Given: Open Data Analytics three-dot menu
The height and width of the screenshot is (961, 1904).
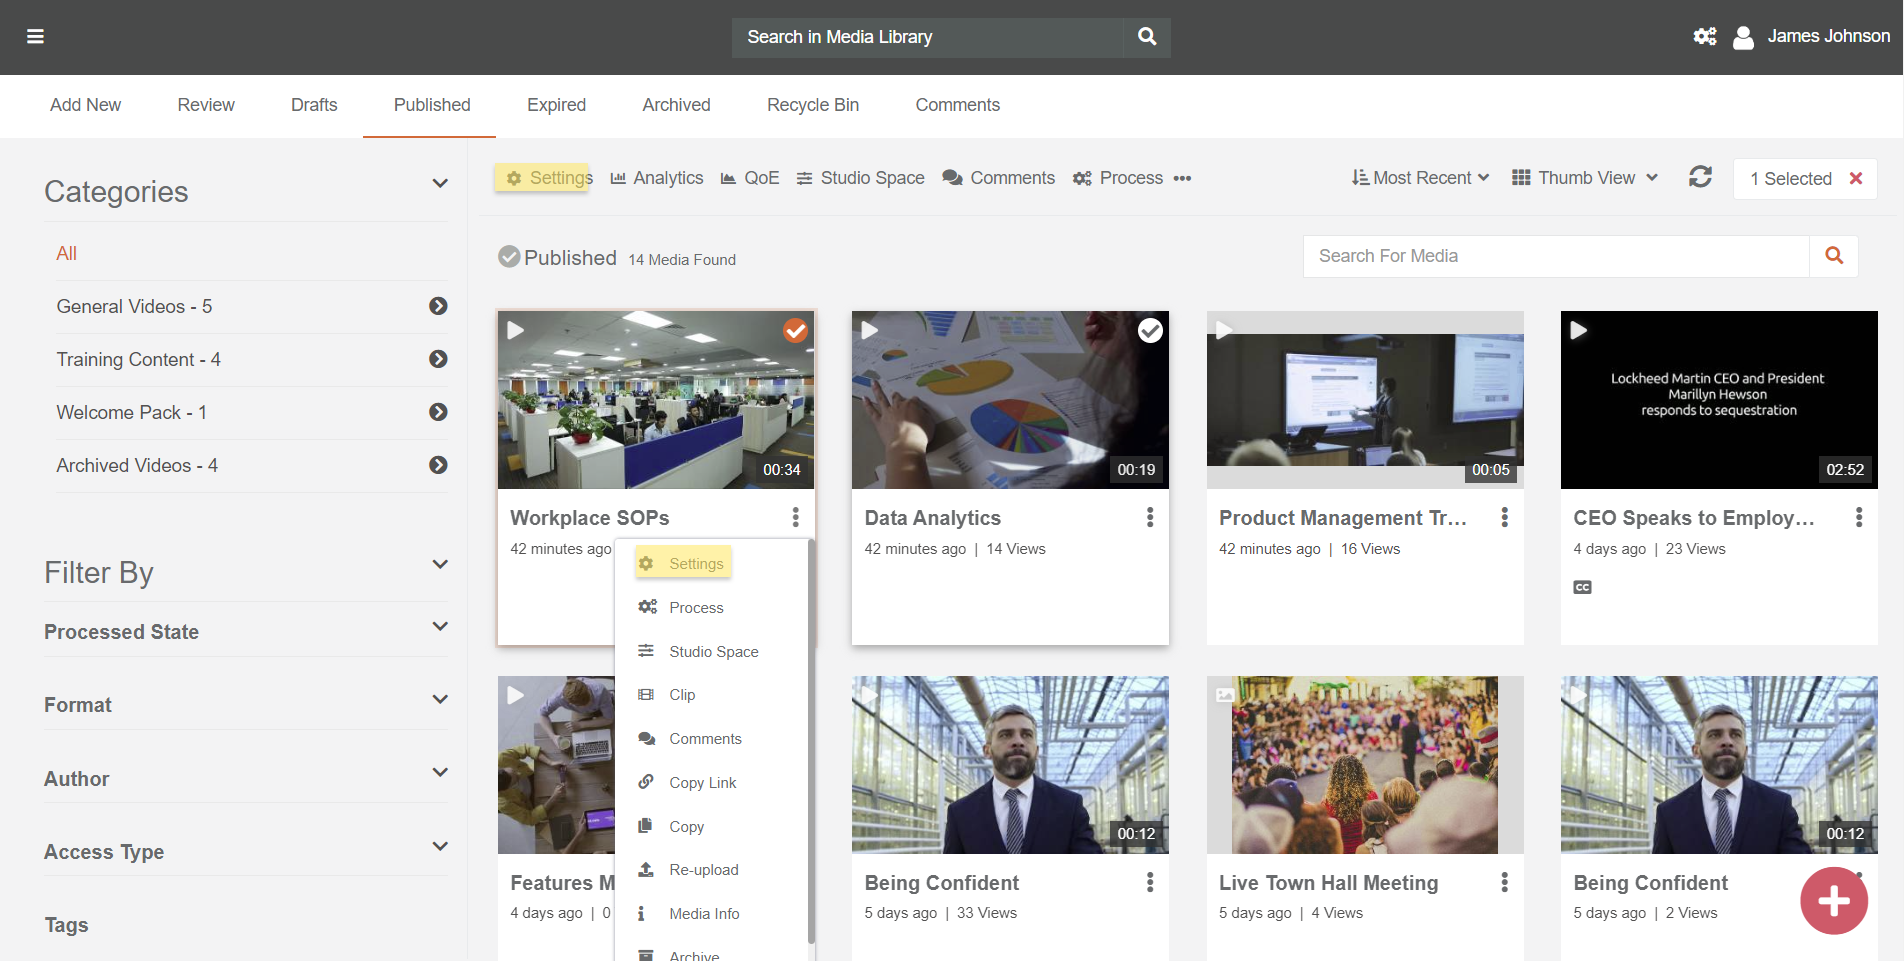Looking at the screenshot, I should (x=1150, y=517).
